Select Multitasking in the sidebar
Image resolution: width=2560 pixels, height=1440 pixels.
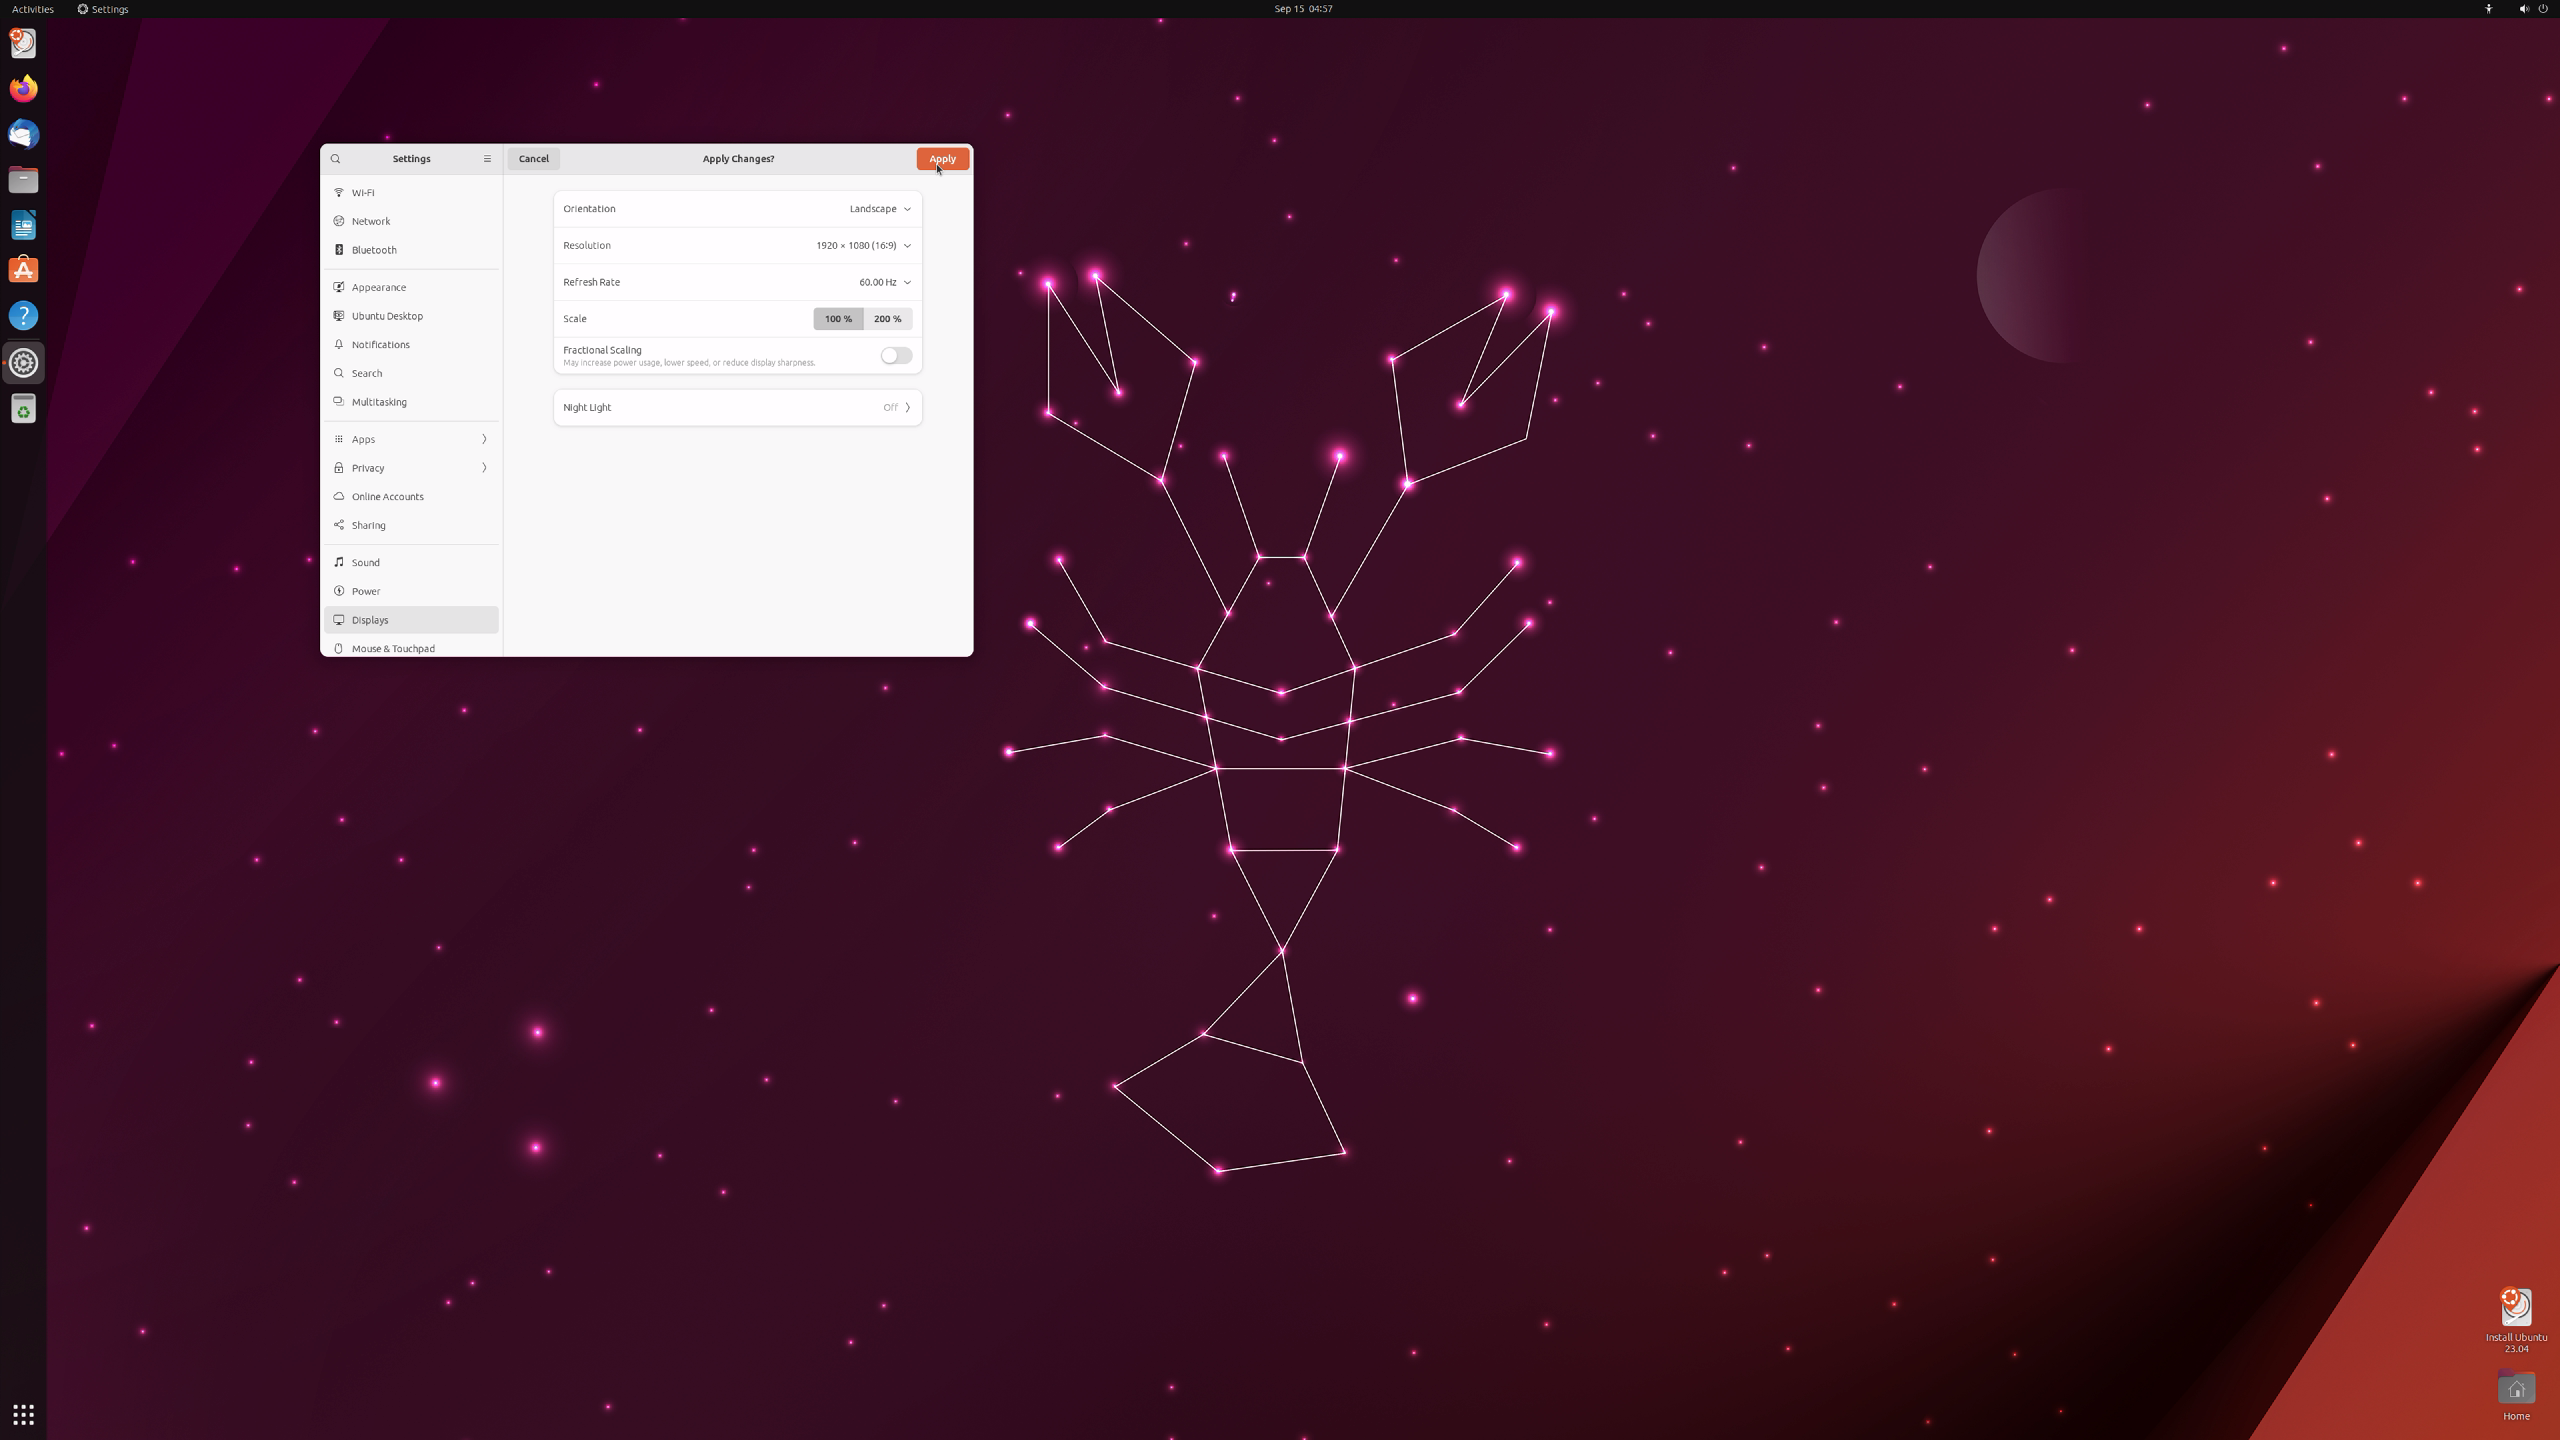coord(411,402)
